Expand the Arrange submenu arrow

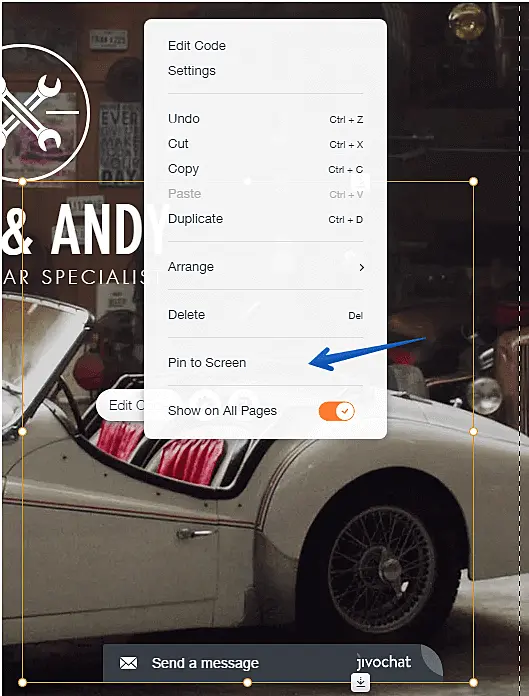(x=362, y=267)
